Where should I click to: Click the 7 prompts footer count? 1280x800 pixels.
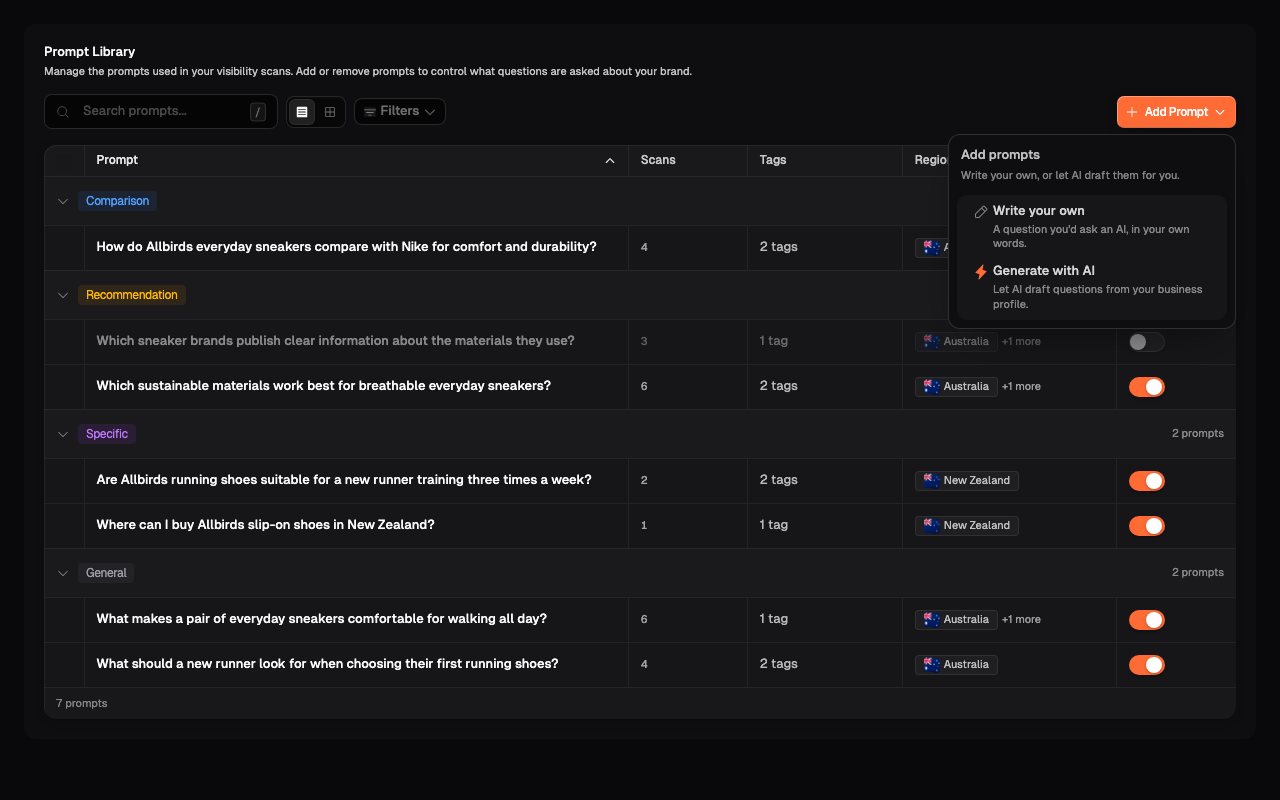(x=82, y=704)
